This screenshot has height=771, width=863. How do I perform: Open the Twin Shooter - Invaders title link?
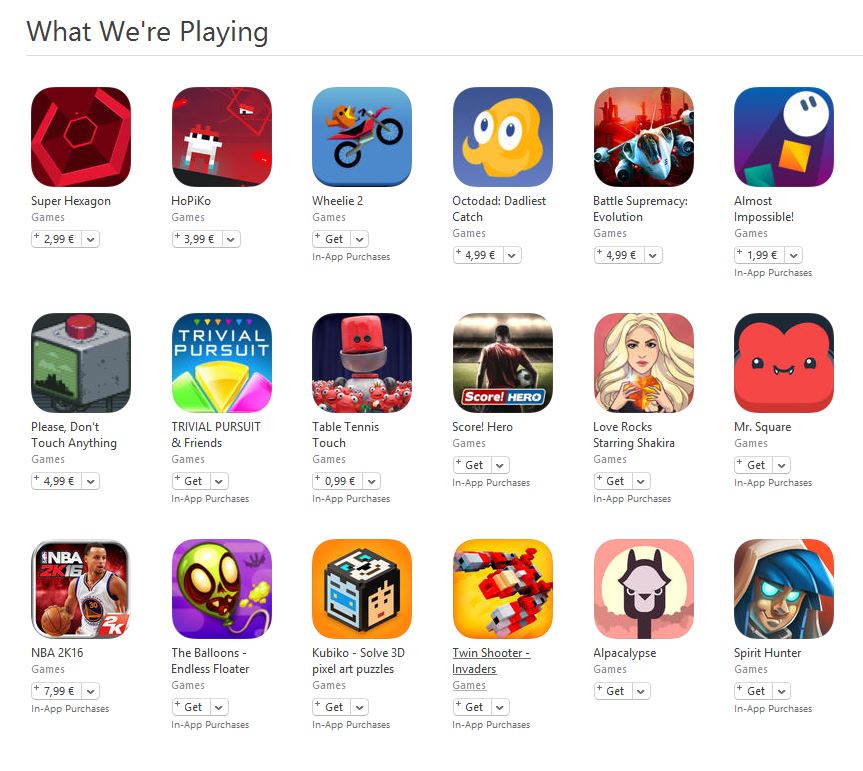click(x=491, y=661)
